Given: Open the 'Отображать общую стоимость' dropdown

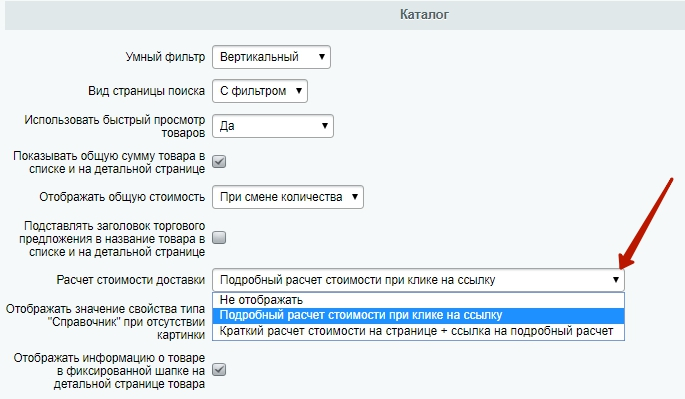Looking at the screenshot, I should (288, 197).
